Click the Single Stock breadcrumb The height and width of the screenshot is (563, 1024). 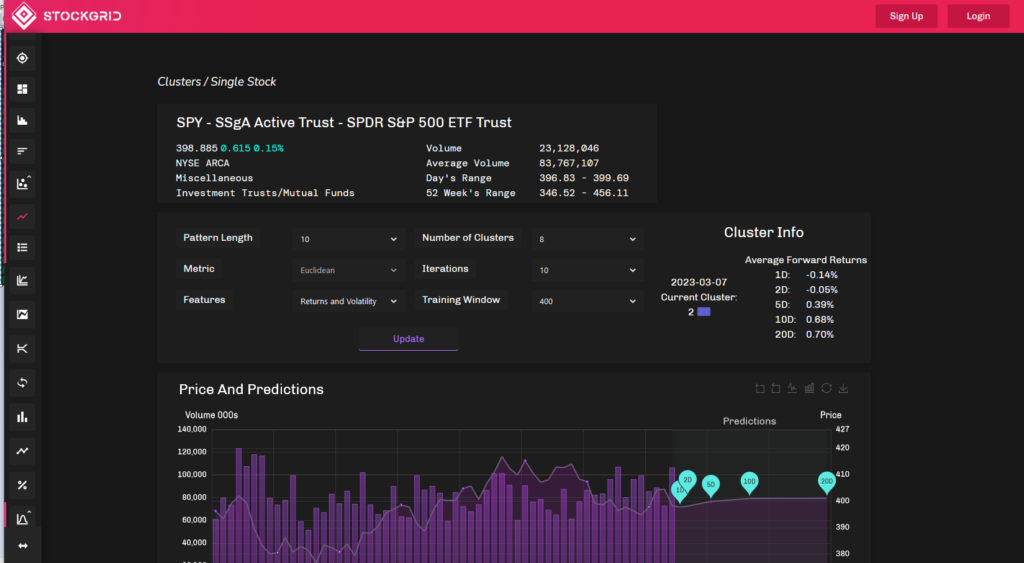coord(243,82)
